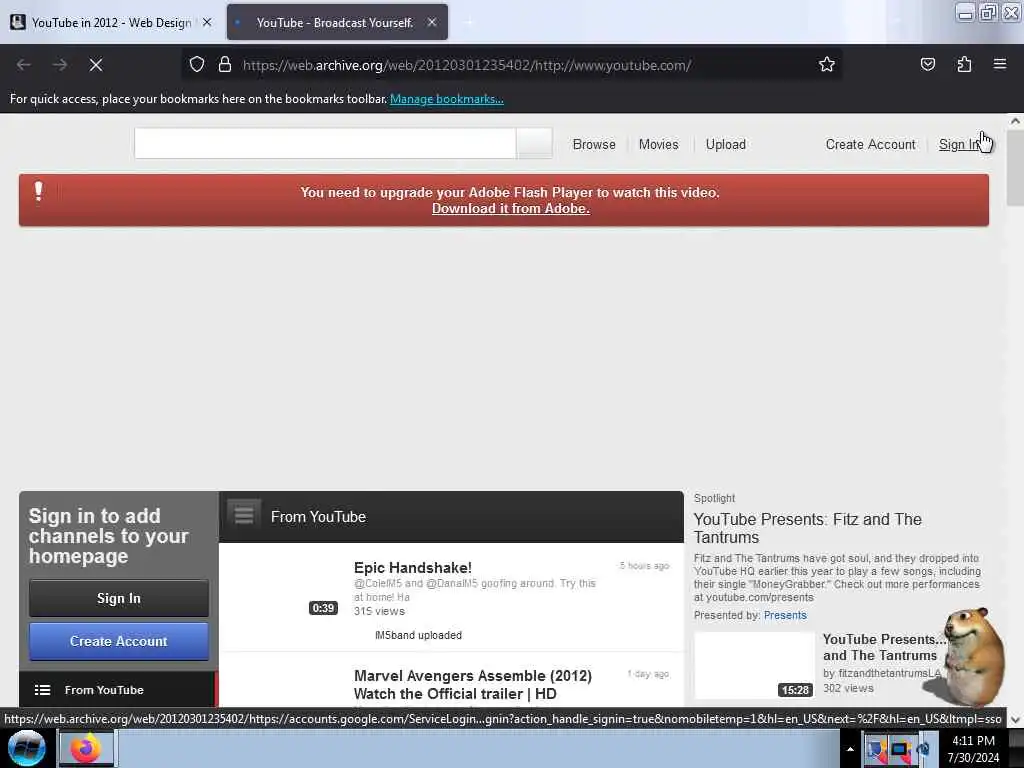This screenshot has height=768, width=1024.
Task: Open the Movies menu item
Action: (x=658, y=144)
